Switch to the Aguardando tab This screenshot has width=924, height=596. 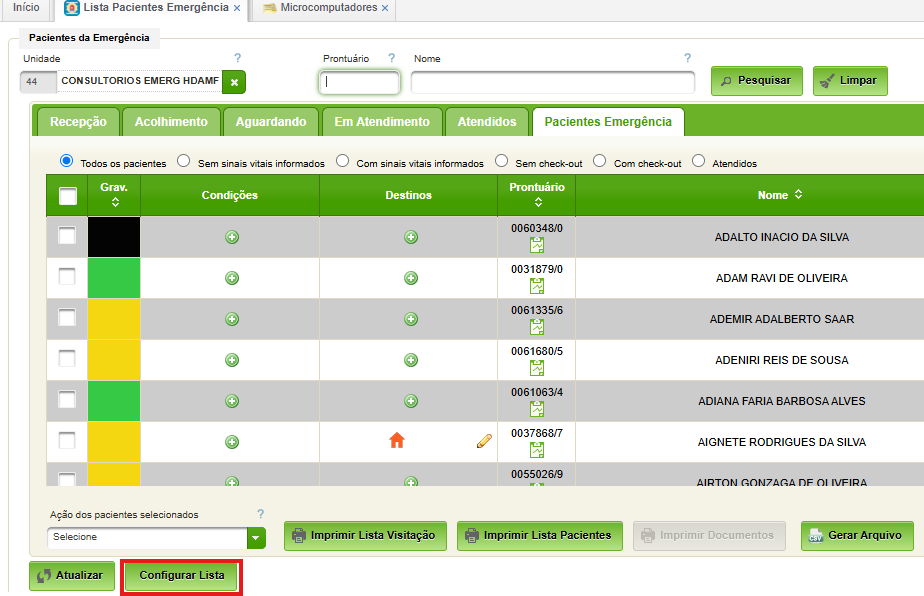click(x=271, y=121)
